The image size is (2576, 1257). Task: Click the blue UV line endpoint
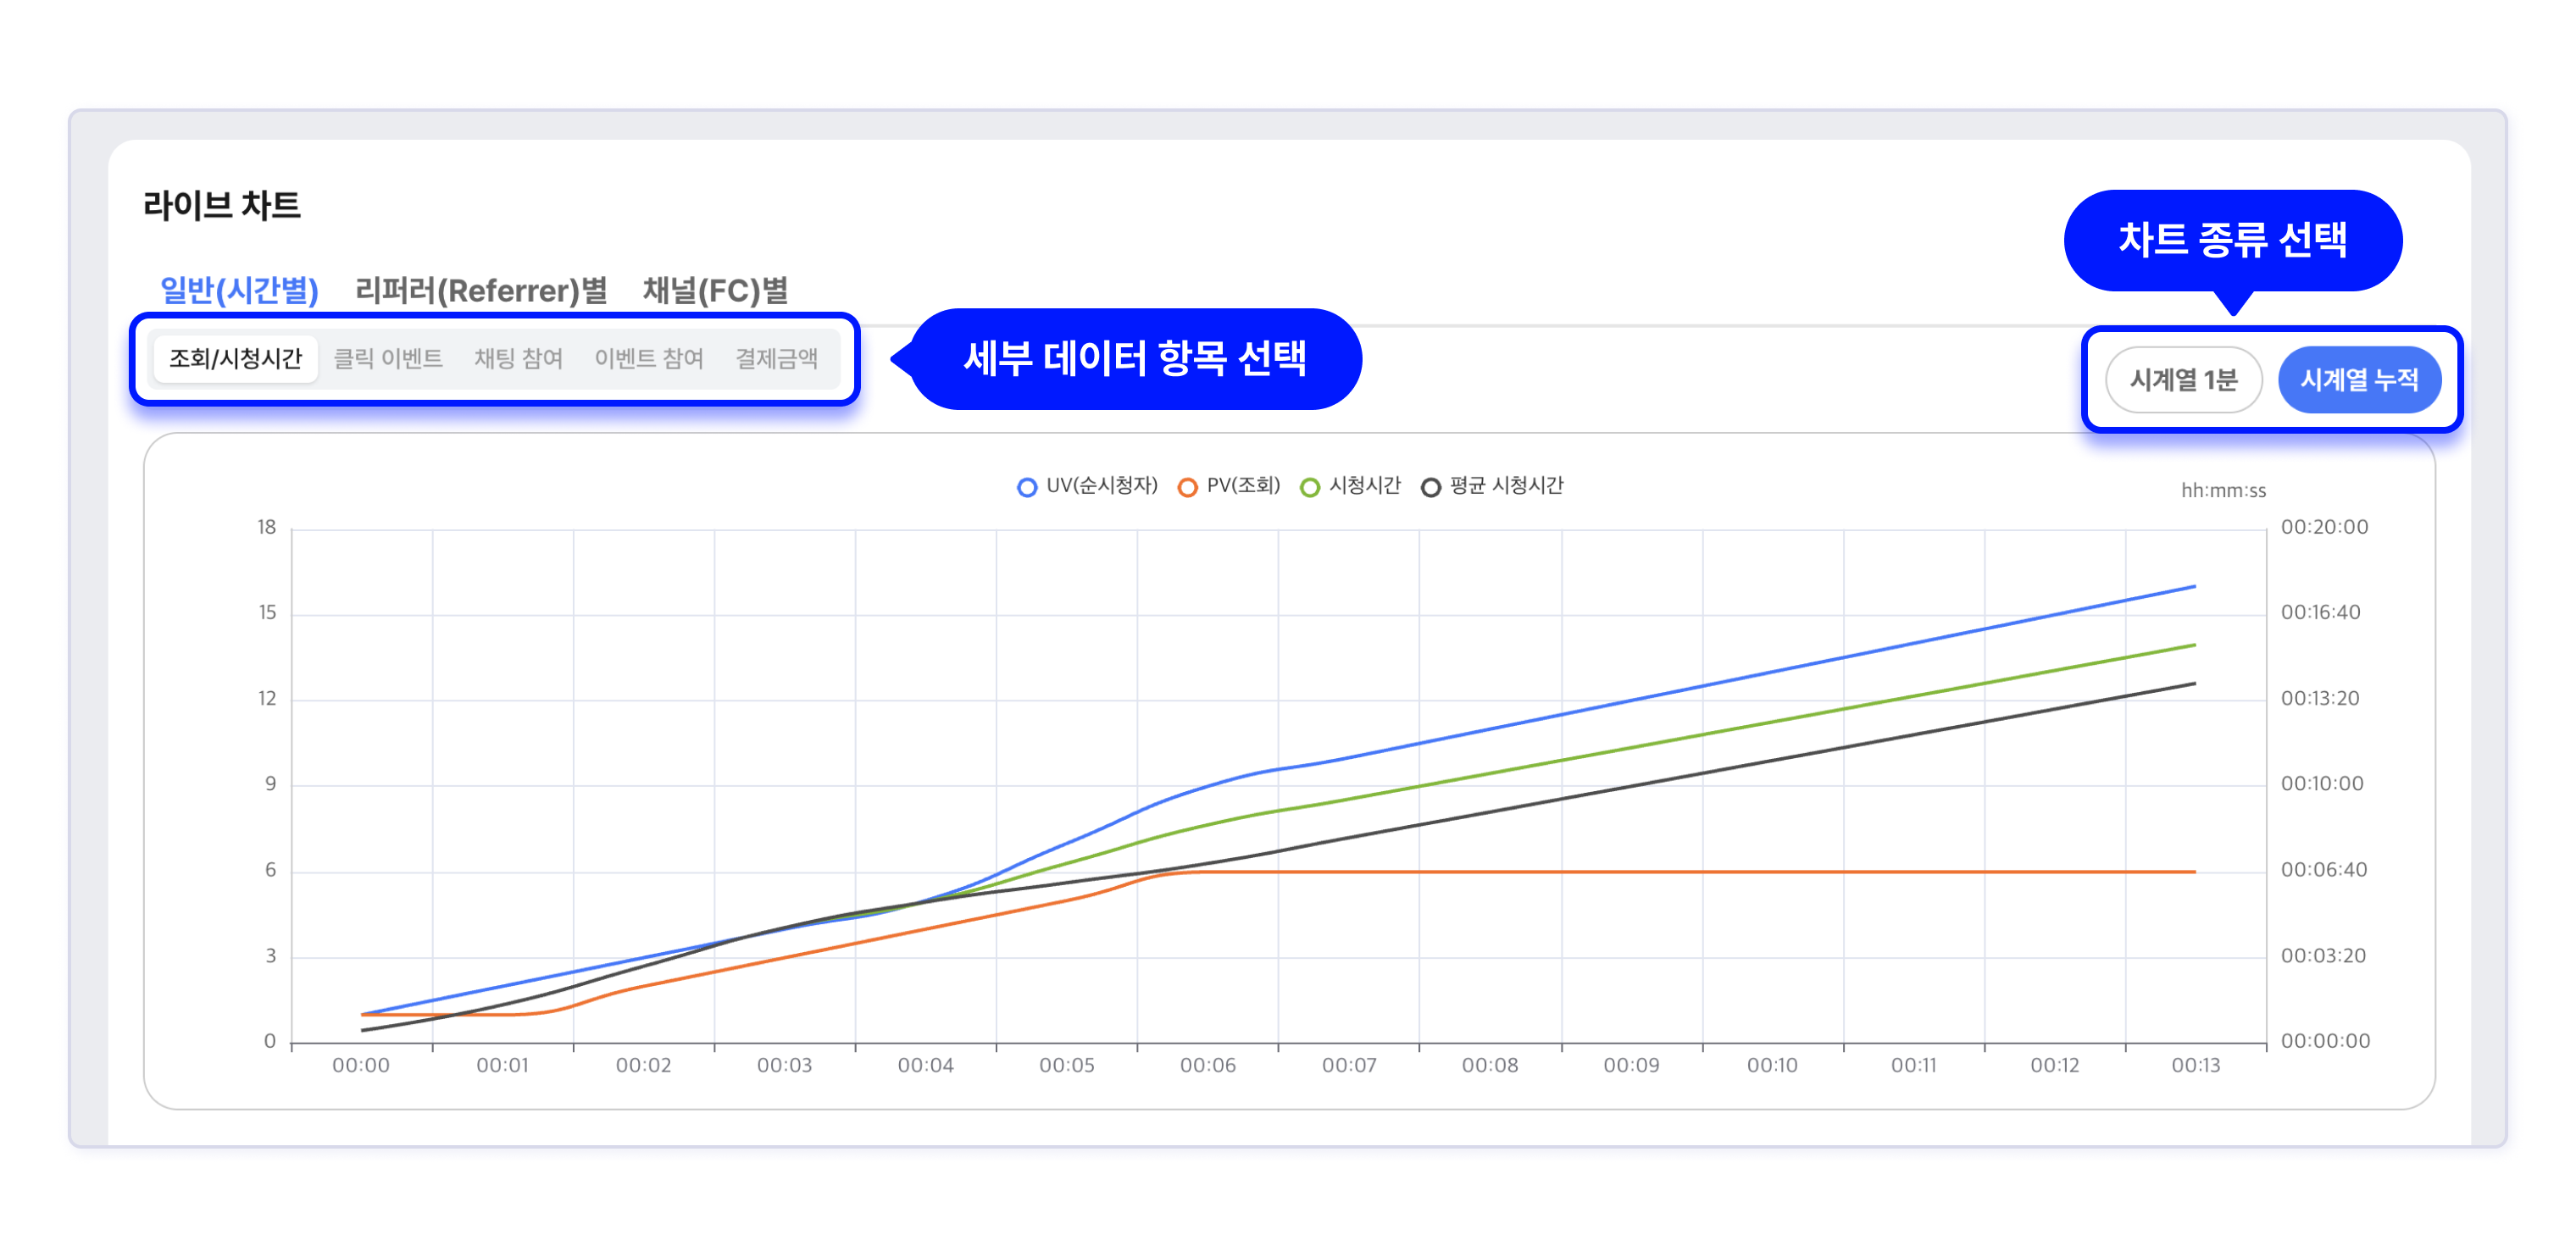point(2194,587)
